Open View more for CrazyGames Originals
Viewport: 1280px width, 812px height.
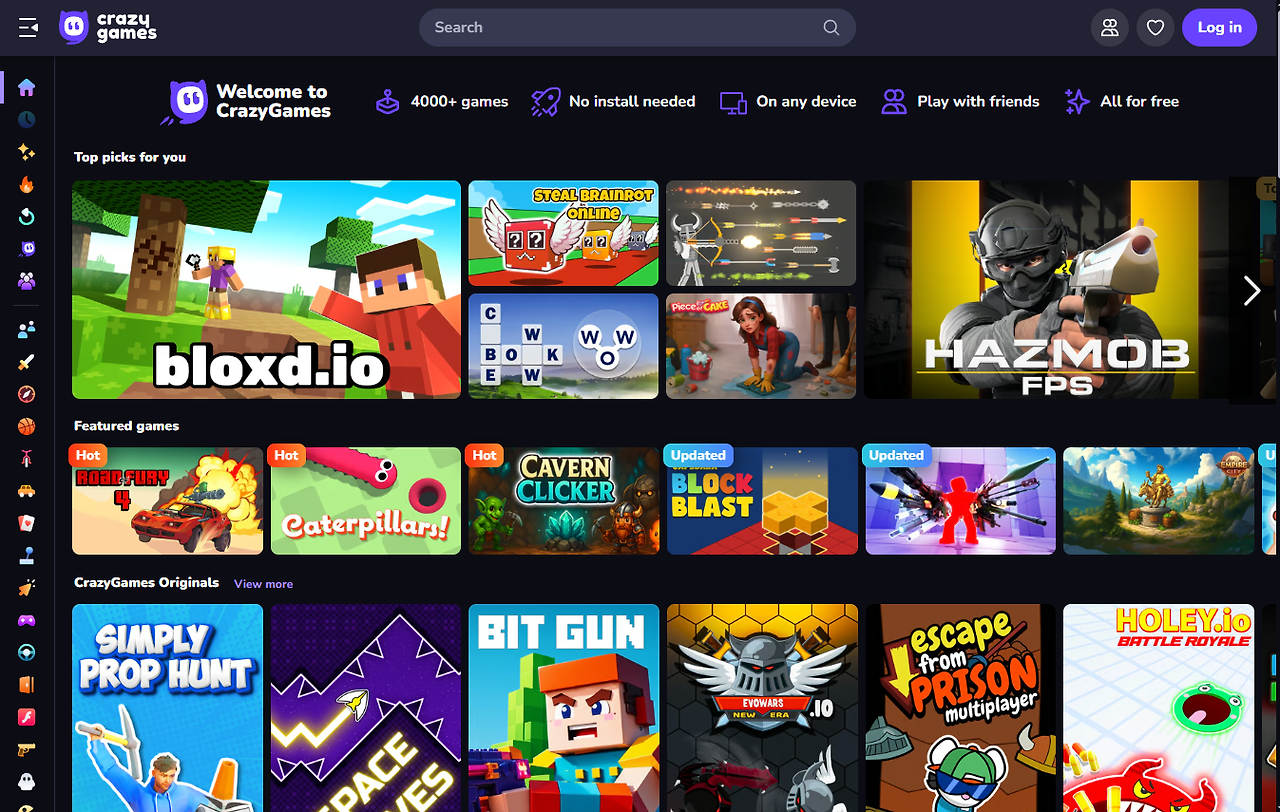point(264,584)
